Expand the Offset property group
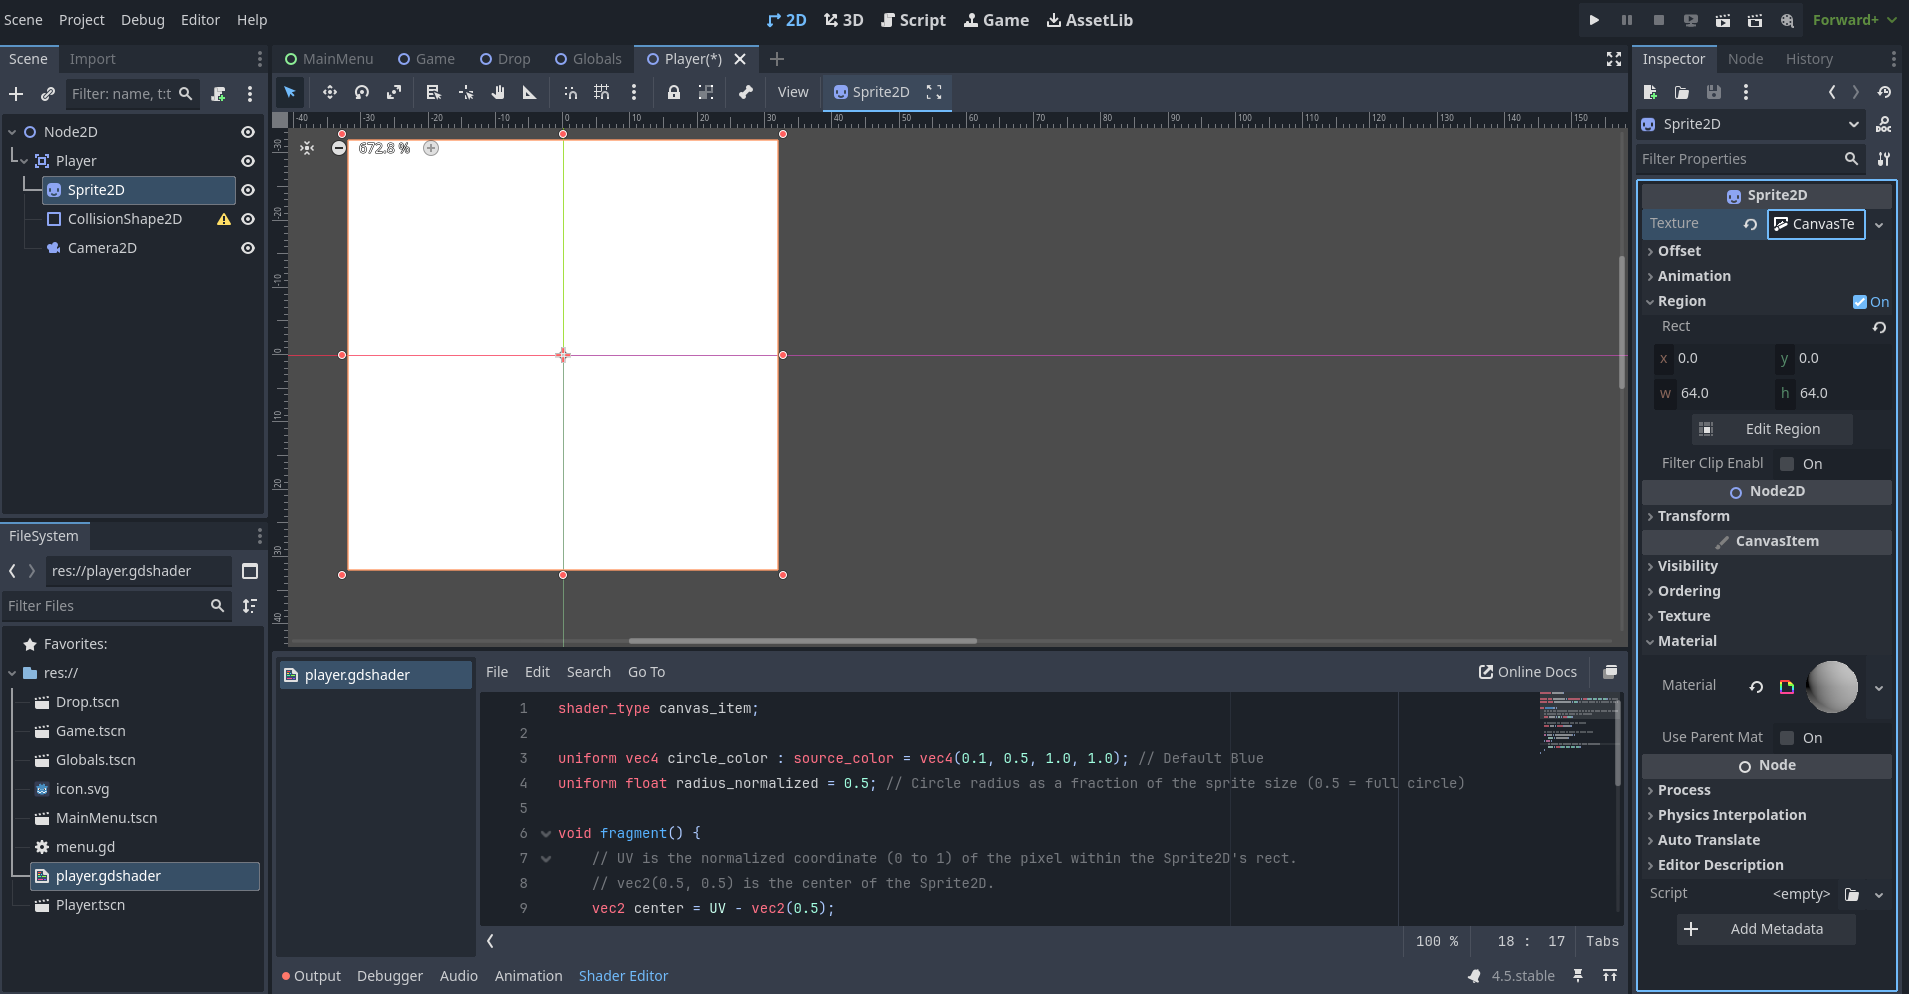1909x994 pixels. point(1679,251)
